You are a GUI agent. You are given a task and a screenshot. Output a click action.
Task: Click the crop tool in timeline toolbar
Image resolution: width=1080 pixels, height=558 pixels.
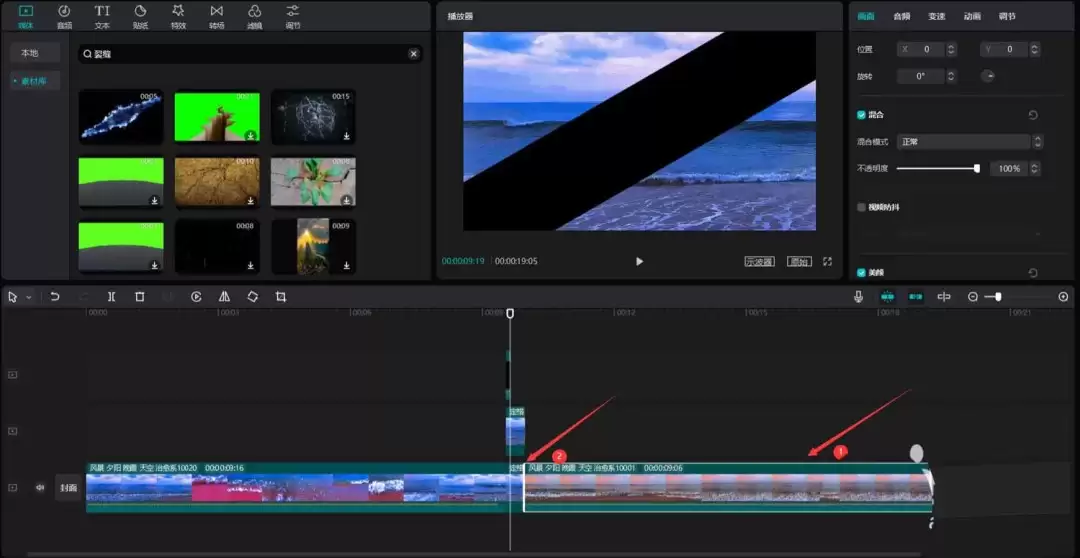(x=281, y=297)
